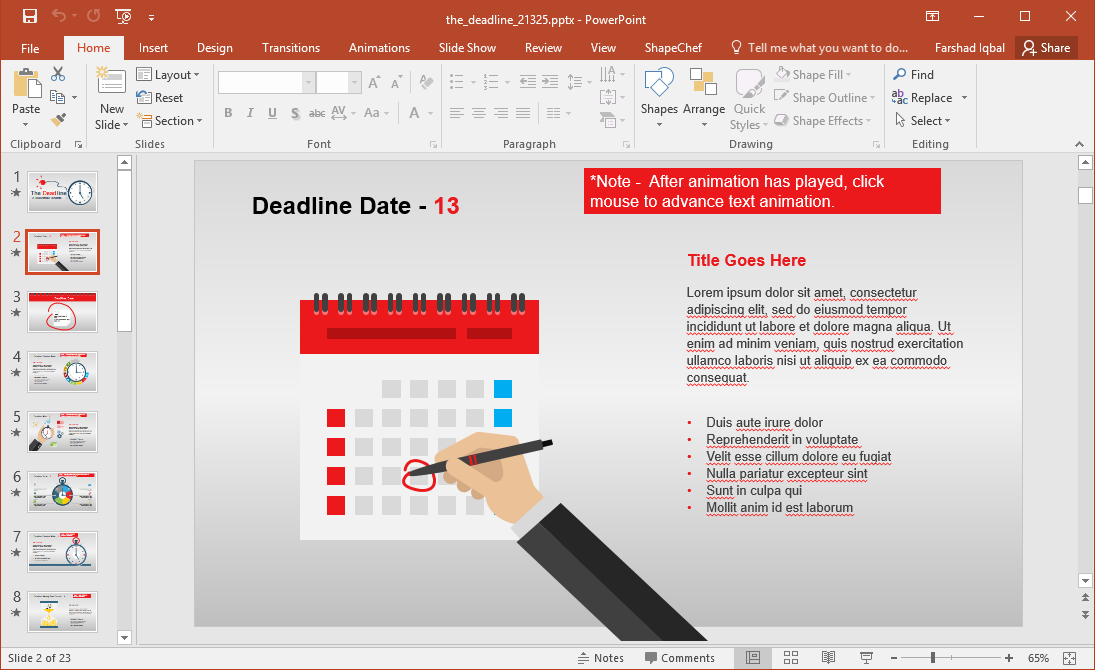
Task: Toggle italic formatting
Action: [250, 113]
